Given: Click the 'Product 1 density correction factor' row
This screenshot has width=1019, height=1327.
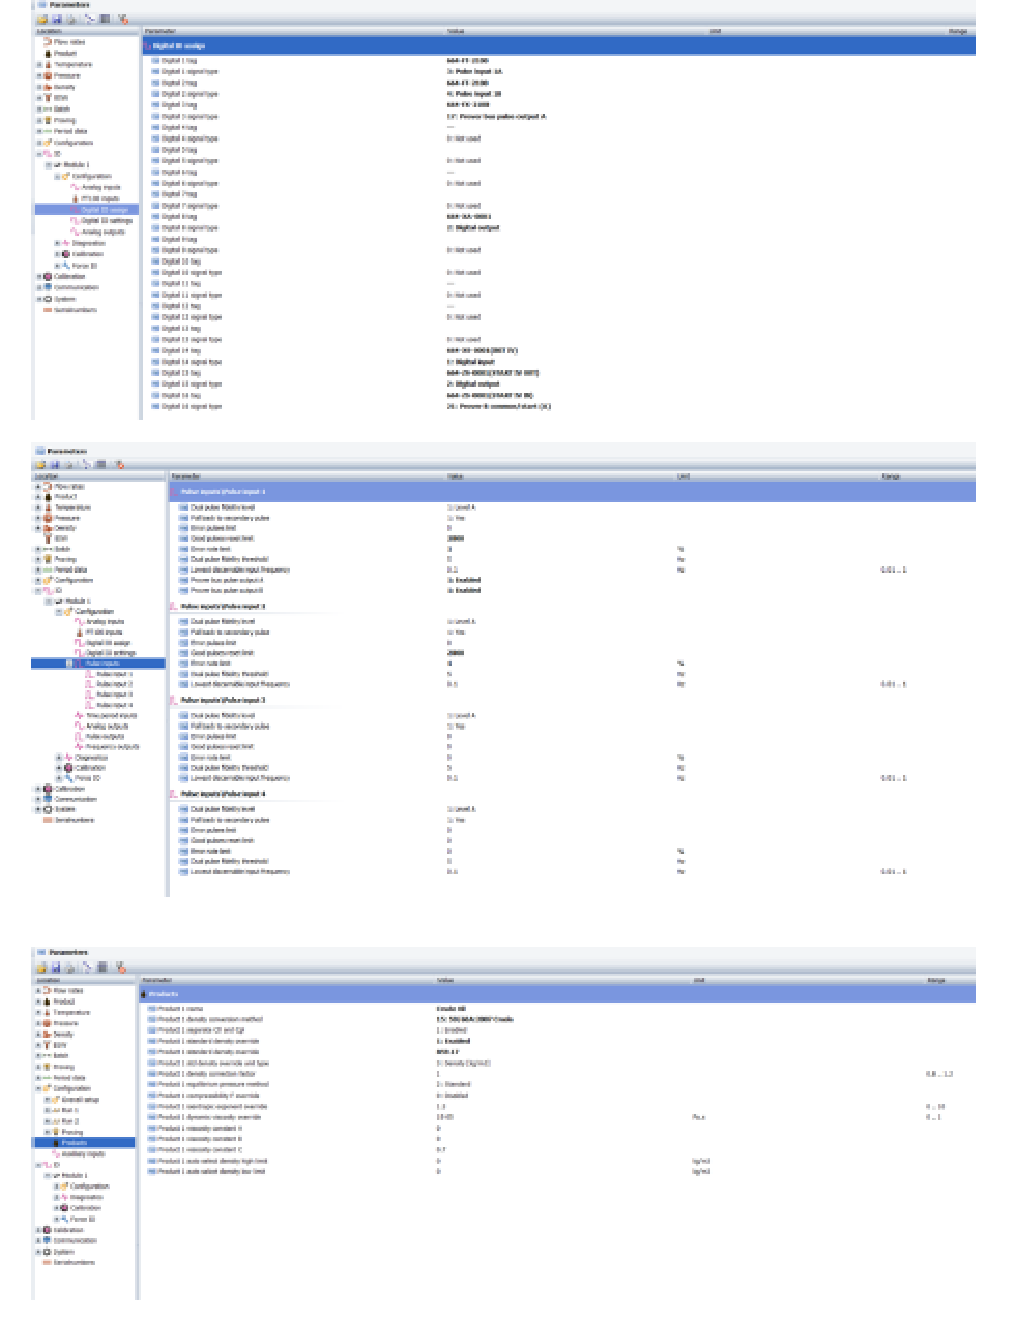Looking at the screenshot, I should pyautogui.click(x=557, y=1074).
